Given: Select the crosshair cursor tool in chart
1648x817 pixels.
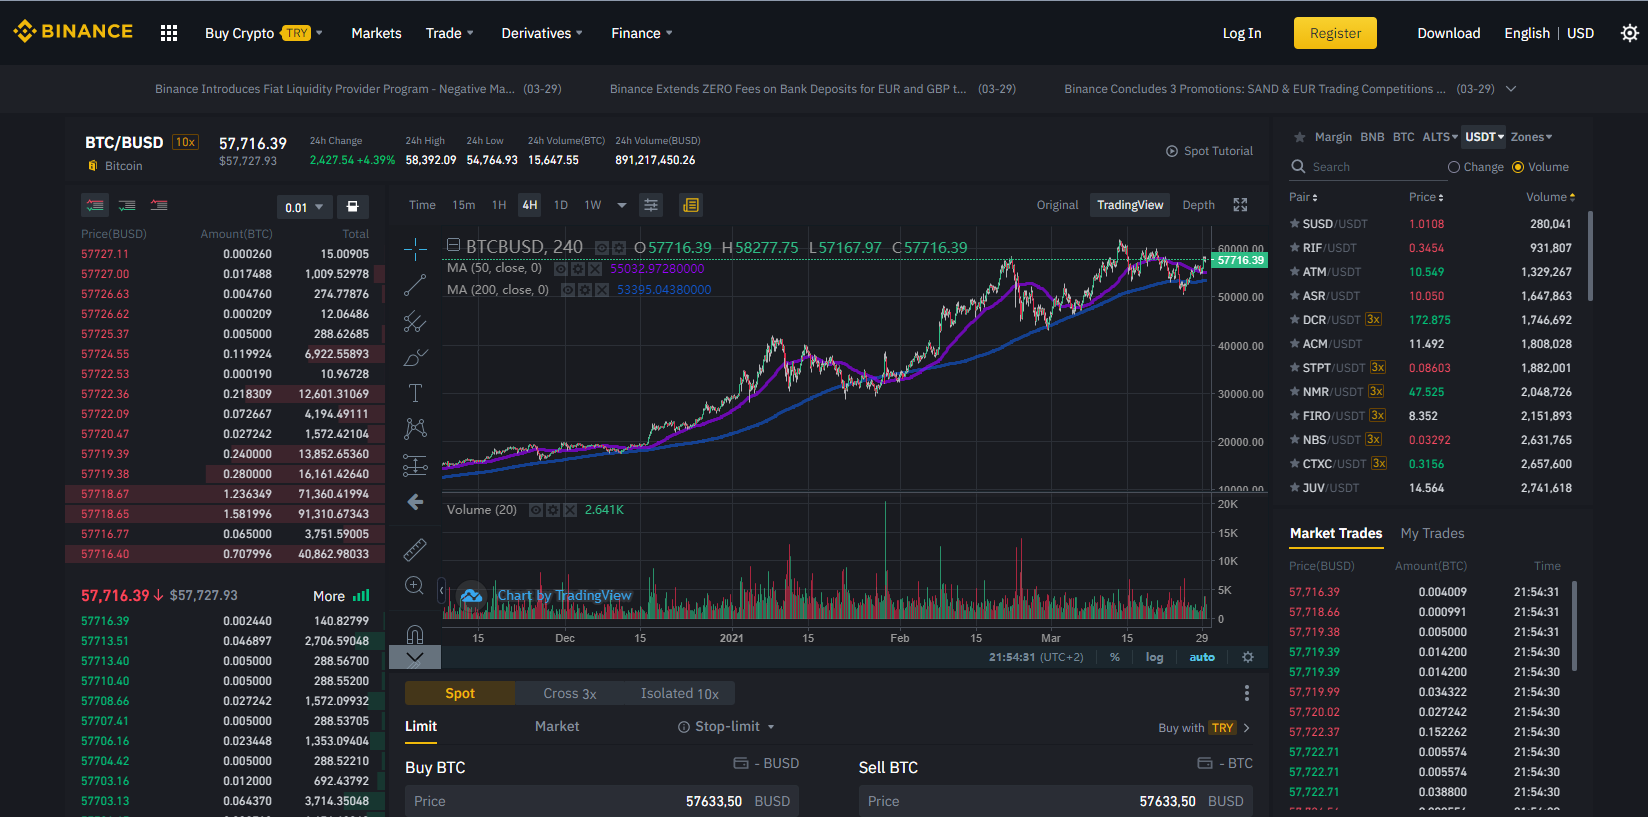Looking at the screenshot, I should (415, 249).
